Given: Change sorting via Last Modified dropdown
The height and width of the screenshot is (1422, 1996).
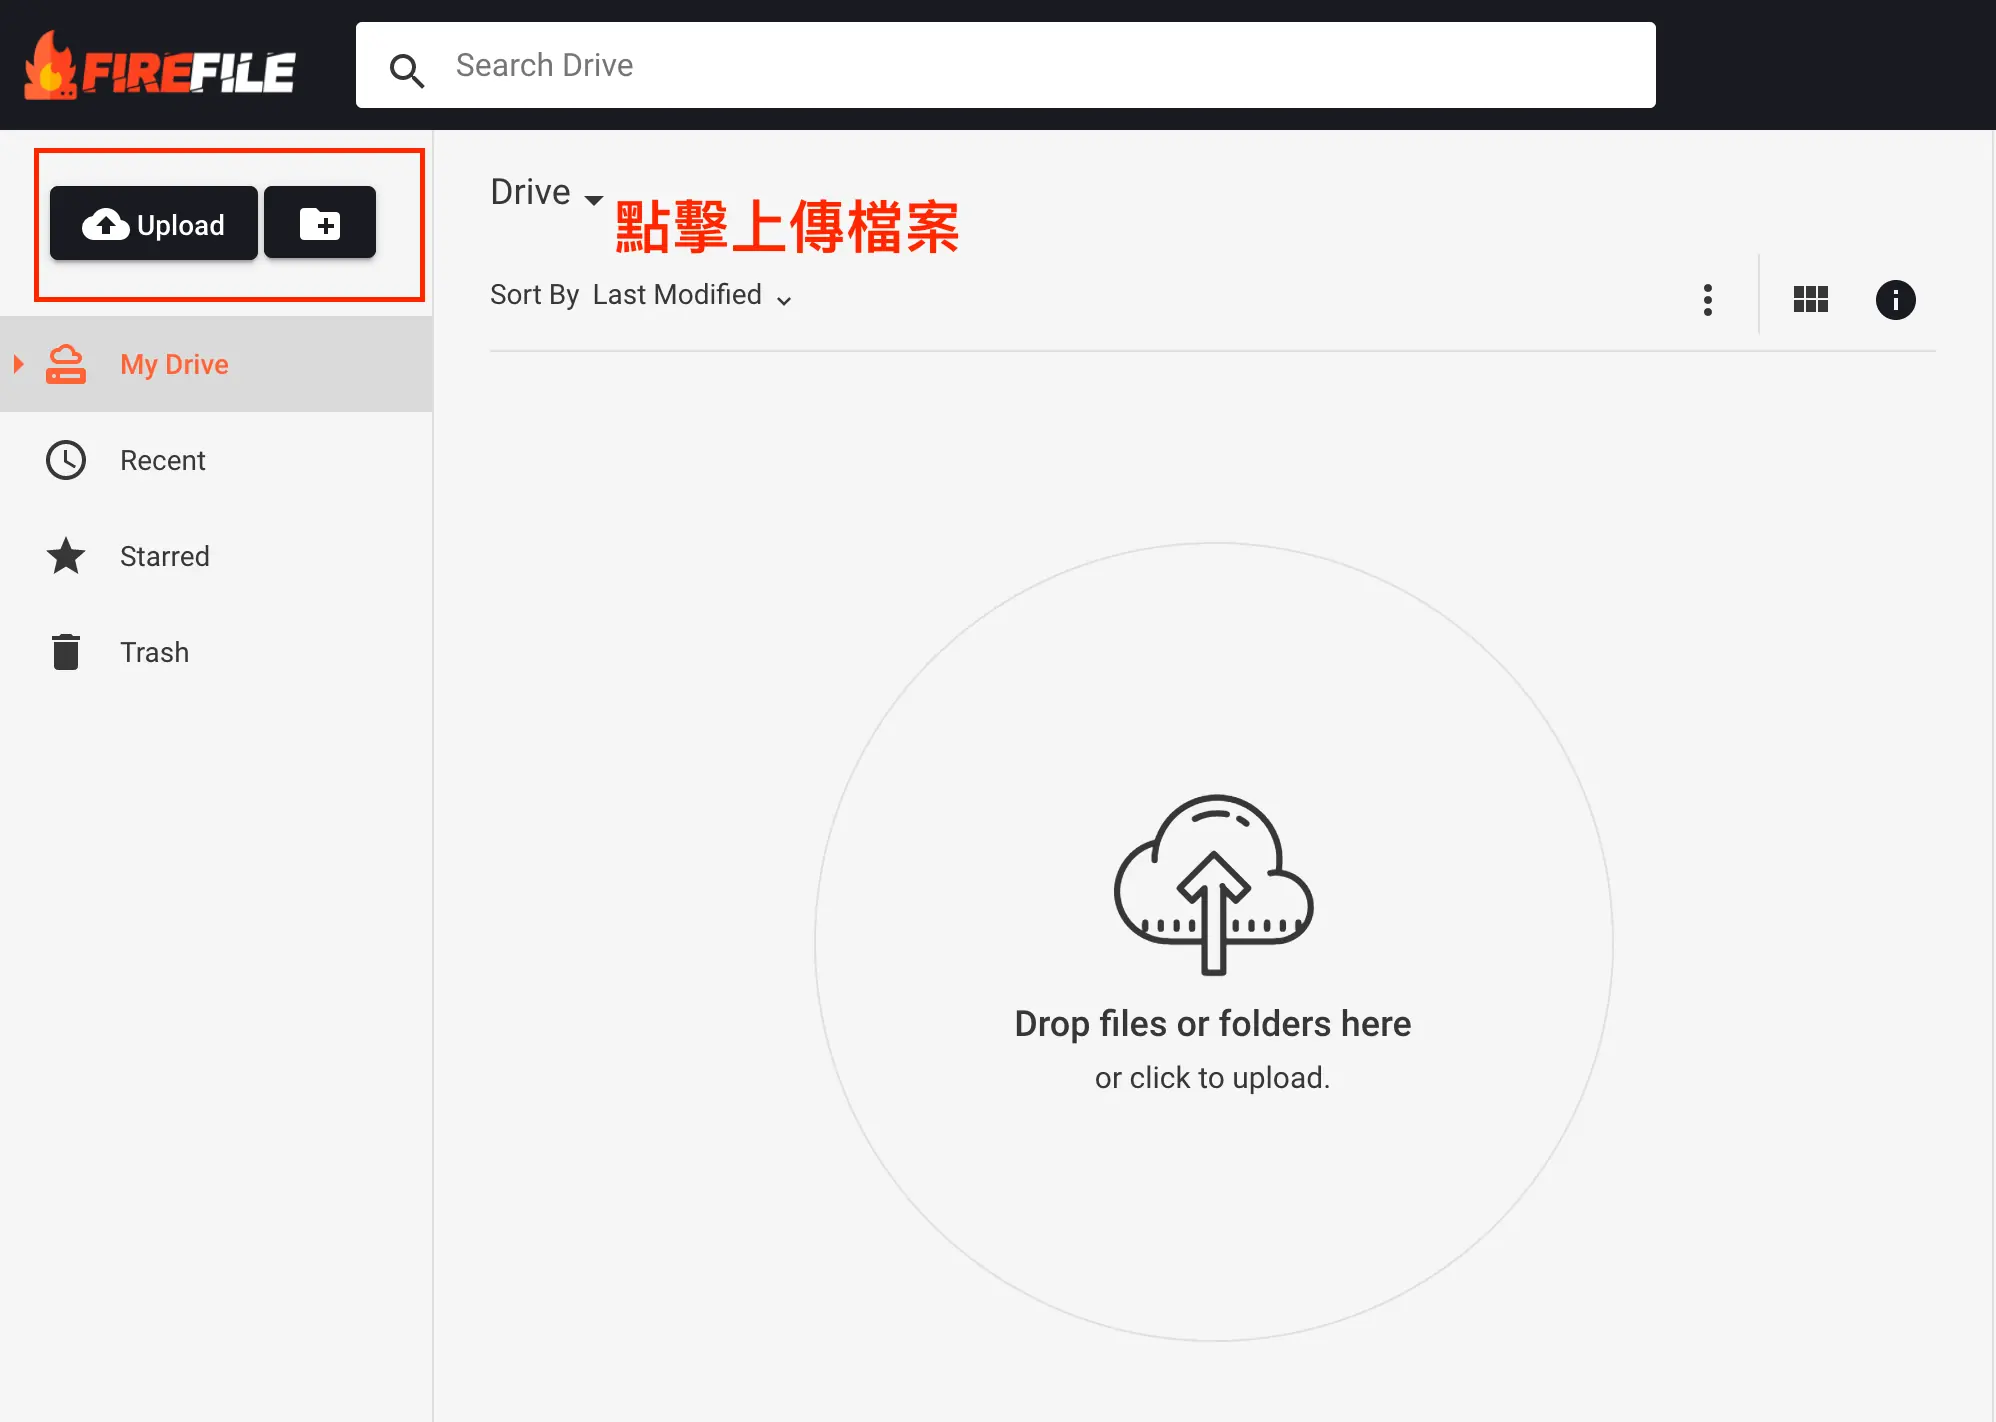Looking at the screenshot, I should (692, 296).
